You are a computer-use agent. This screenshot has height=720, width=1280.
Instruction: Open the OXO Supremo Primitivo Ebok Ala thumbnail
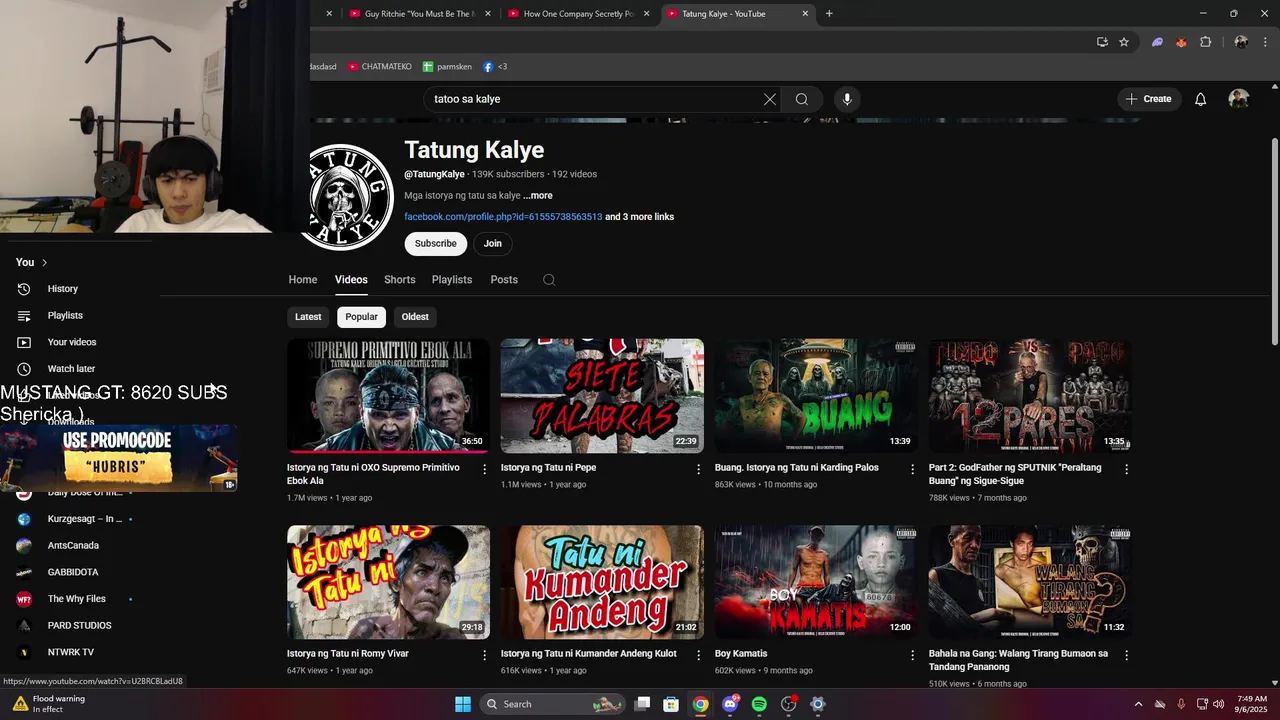[x=388, y=396]
